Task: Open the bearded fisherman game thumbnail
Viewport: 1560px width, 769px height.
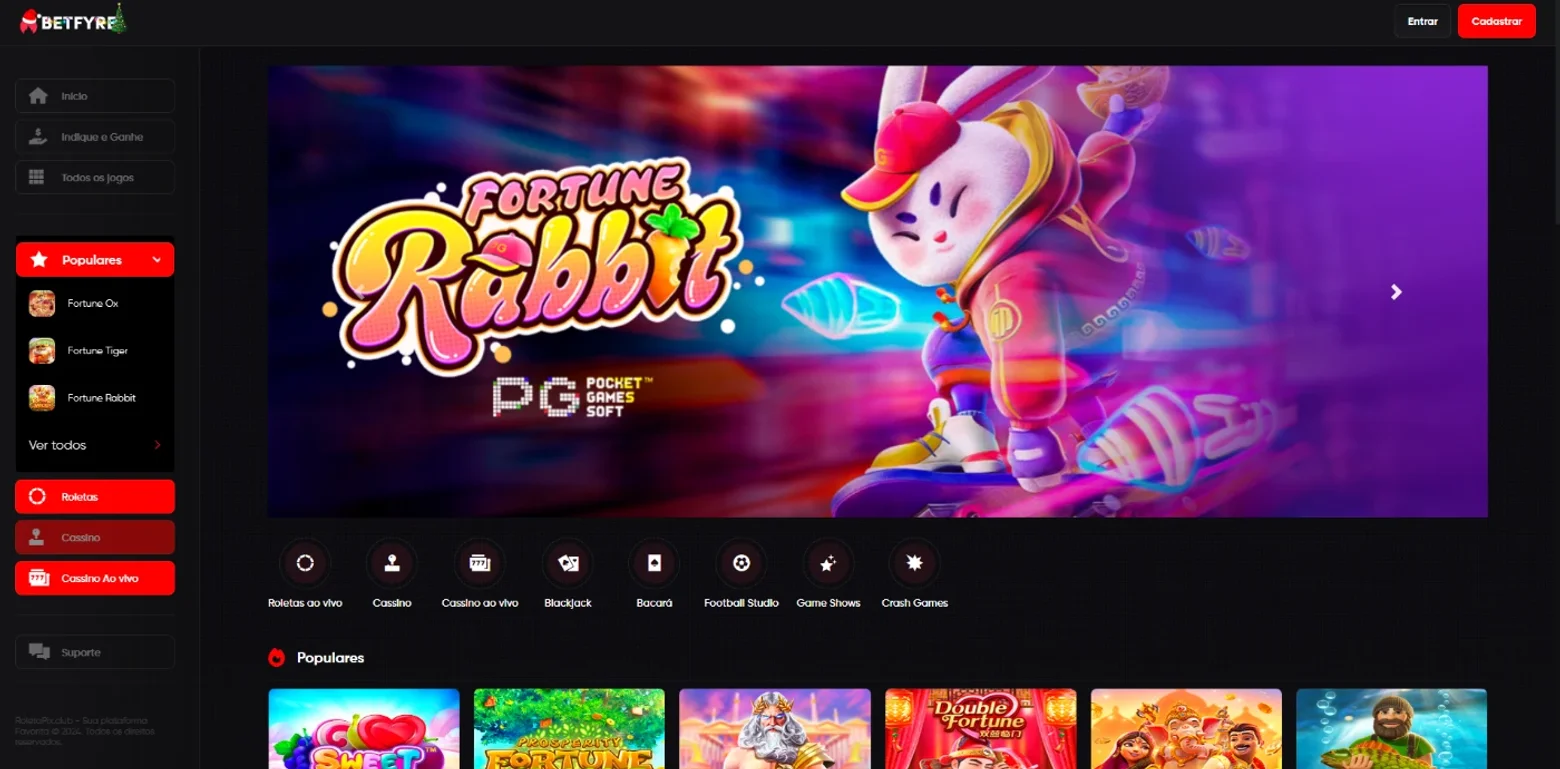Action: click(x=1392, y=729)
